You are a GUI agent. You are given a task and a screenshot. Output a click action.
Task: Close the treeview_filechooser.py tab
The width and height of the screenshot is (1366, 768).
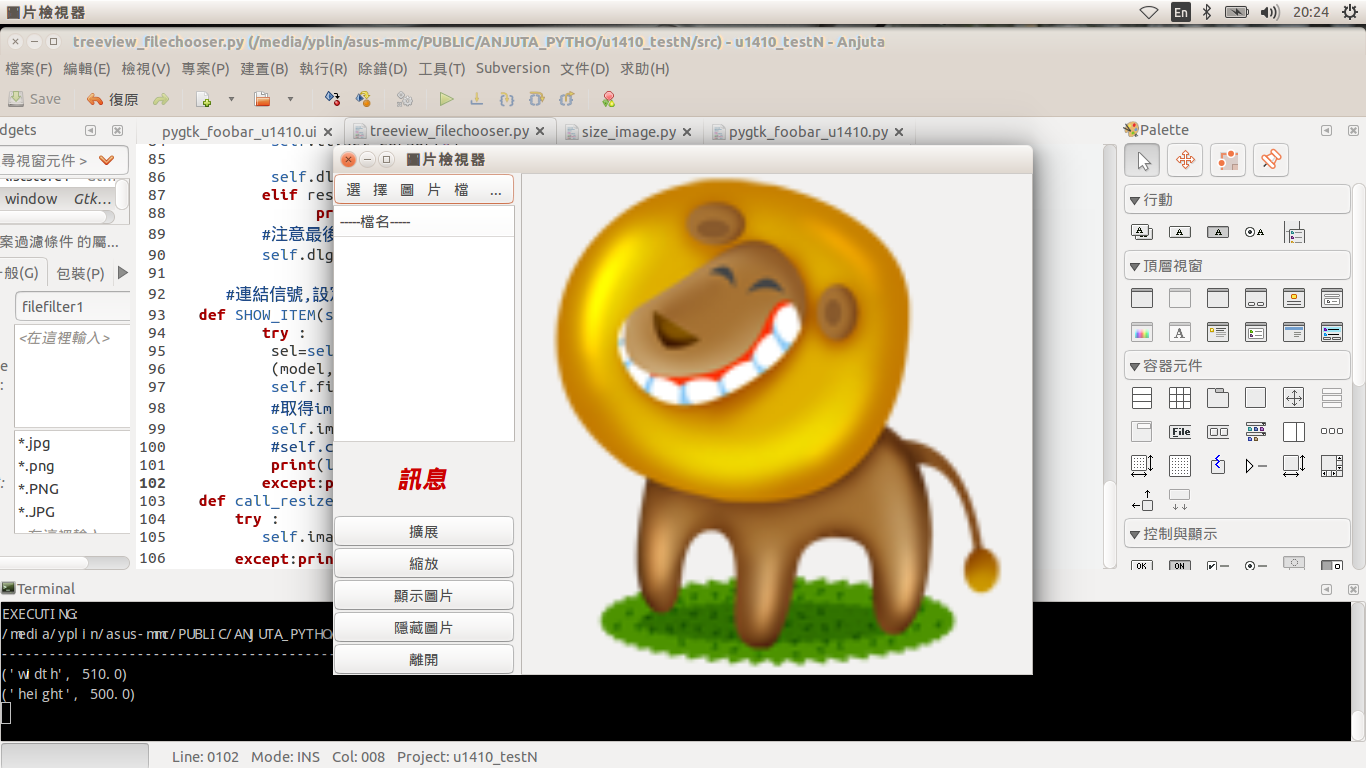540,131
